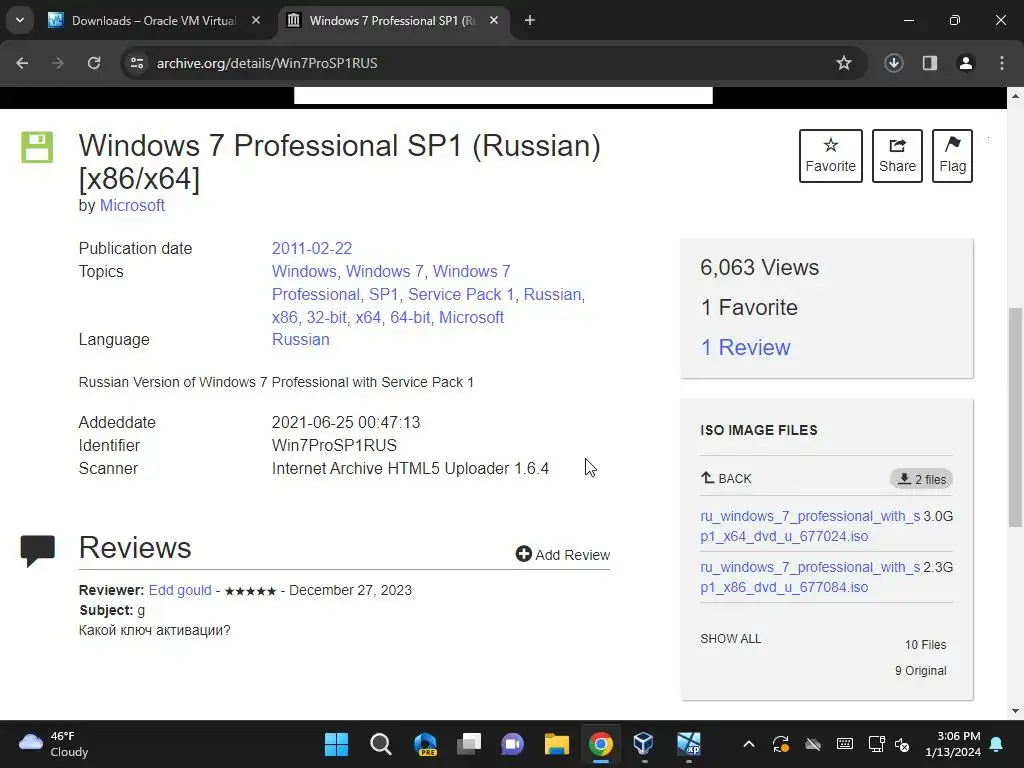
Task: Click the muted volume tray icon
Action: (903, 744)
